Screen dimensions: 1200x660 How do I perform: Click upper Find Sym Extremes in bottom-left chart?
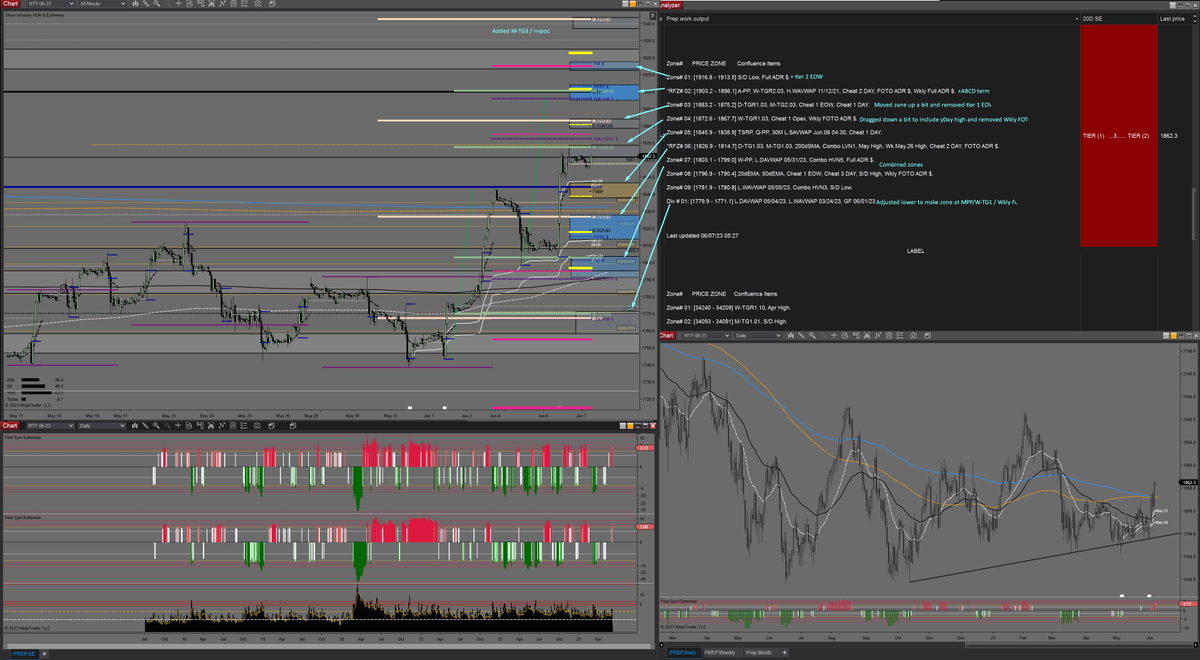pyautogui.click(x=22, y=437)
